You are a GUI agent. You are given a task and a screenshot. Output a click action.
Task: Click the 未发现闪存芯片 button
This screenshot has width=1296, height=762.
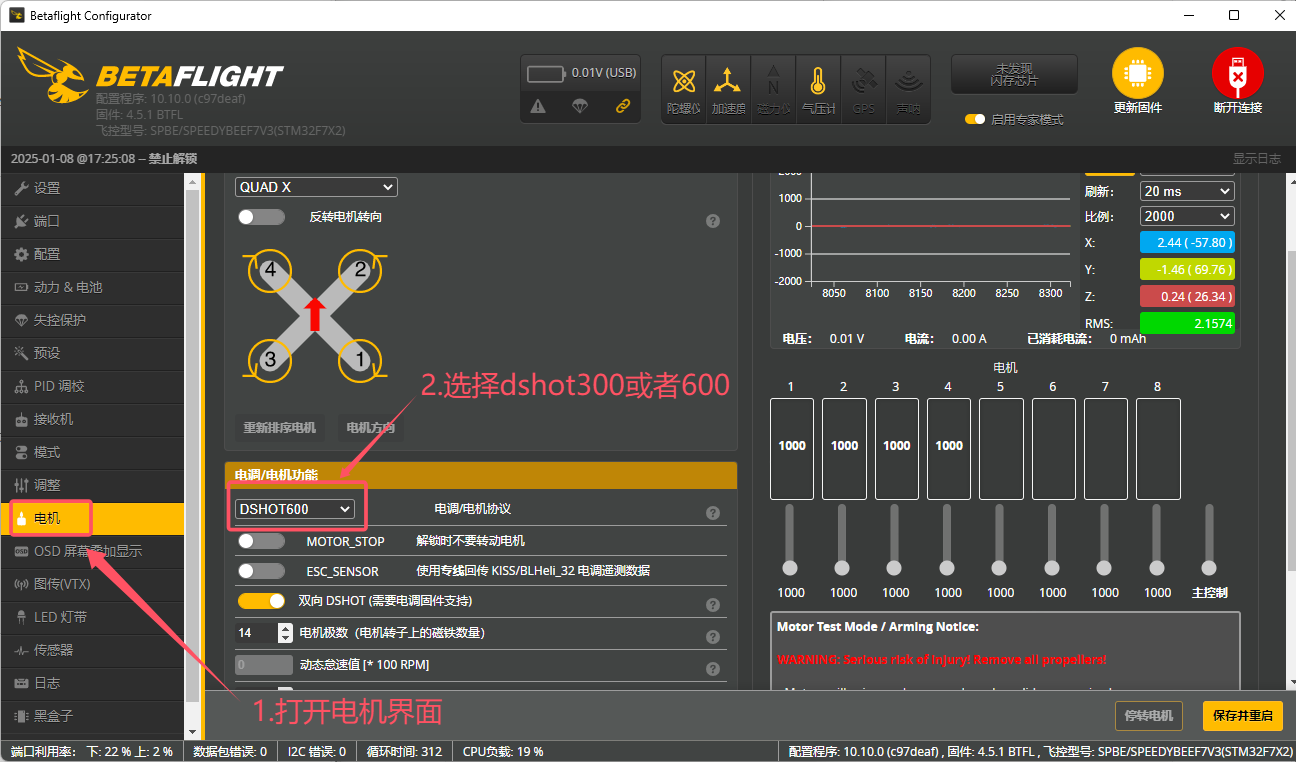[x=1014, y=74]
